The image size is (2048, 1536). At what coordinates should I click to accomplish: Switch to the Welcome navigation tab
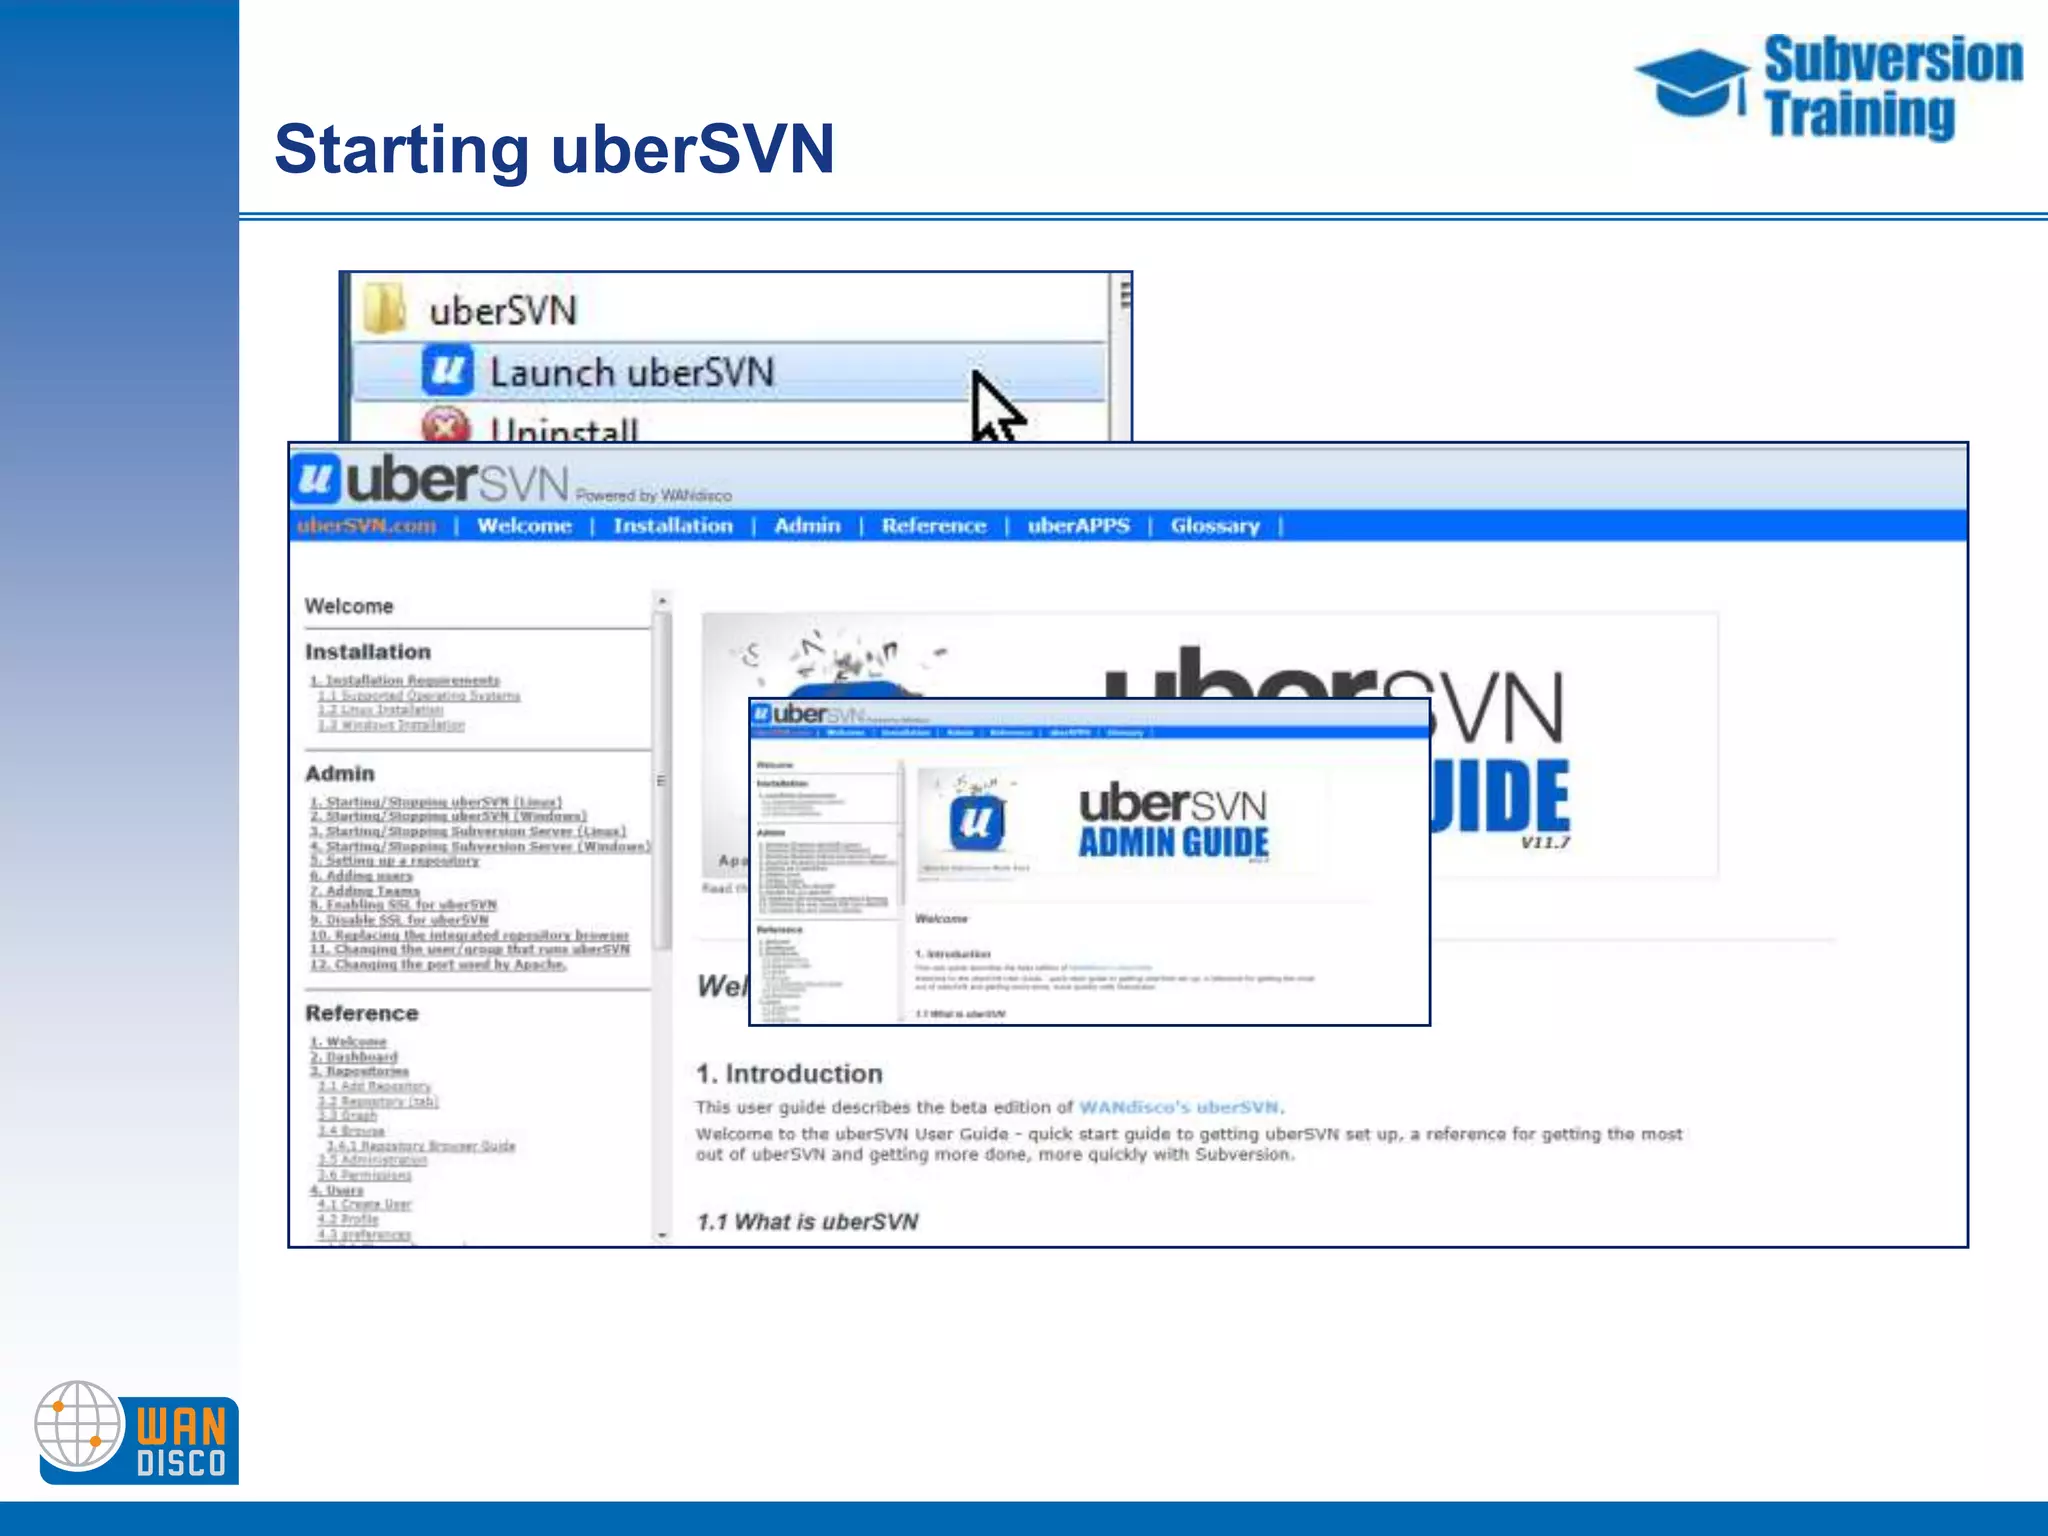tap(524, 526)
